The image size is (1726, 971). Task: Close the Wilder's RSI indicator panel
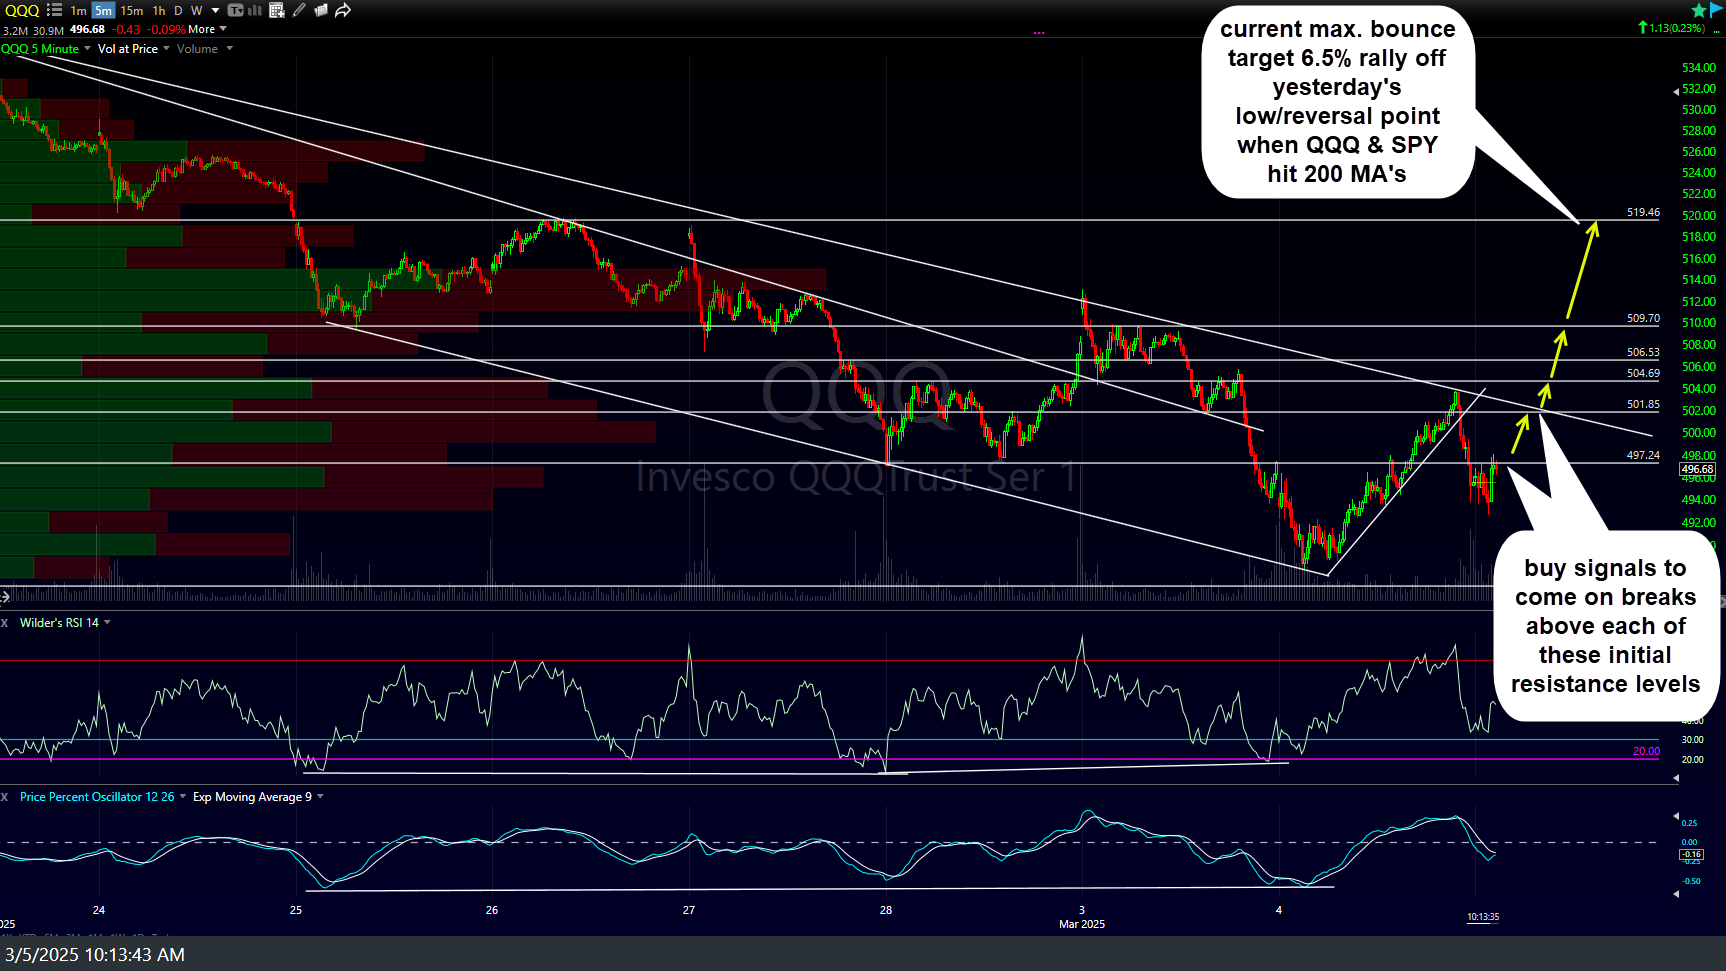(5, 623)
